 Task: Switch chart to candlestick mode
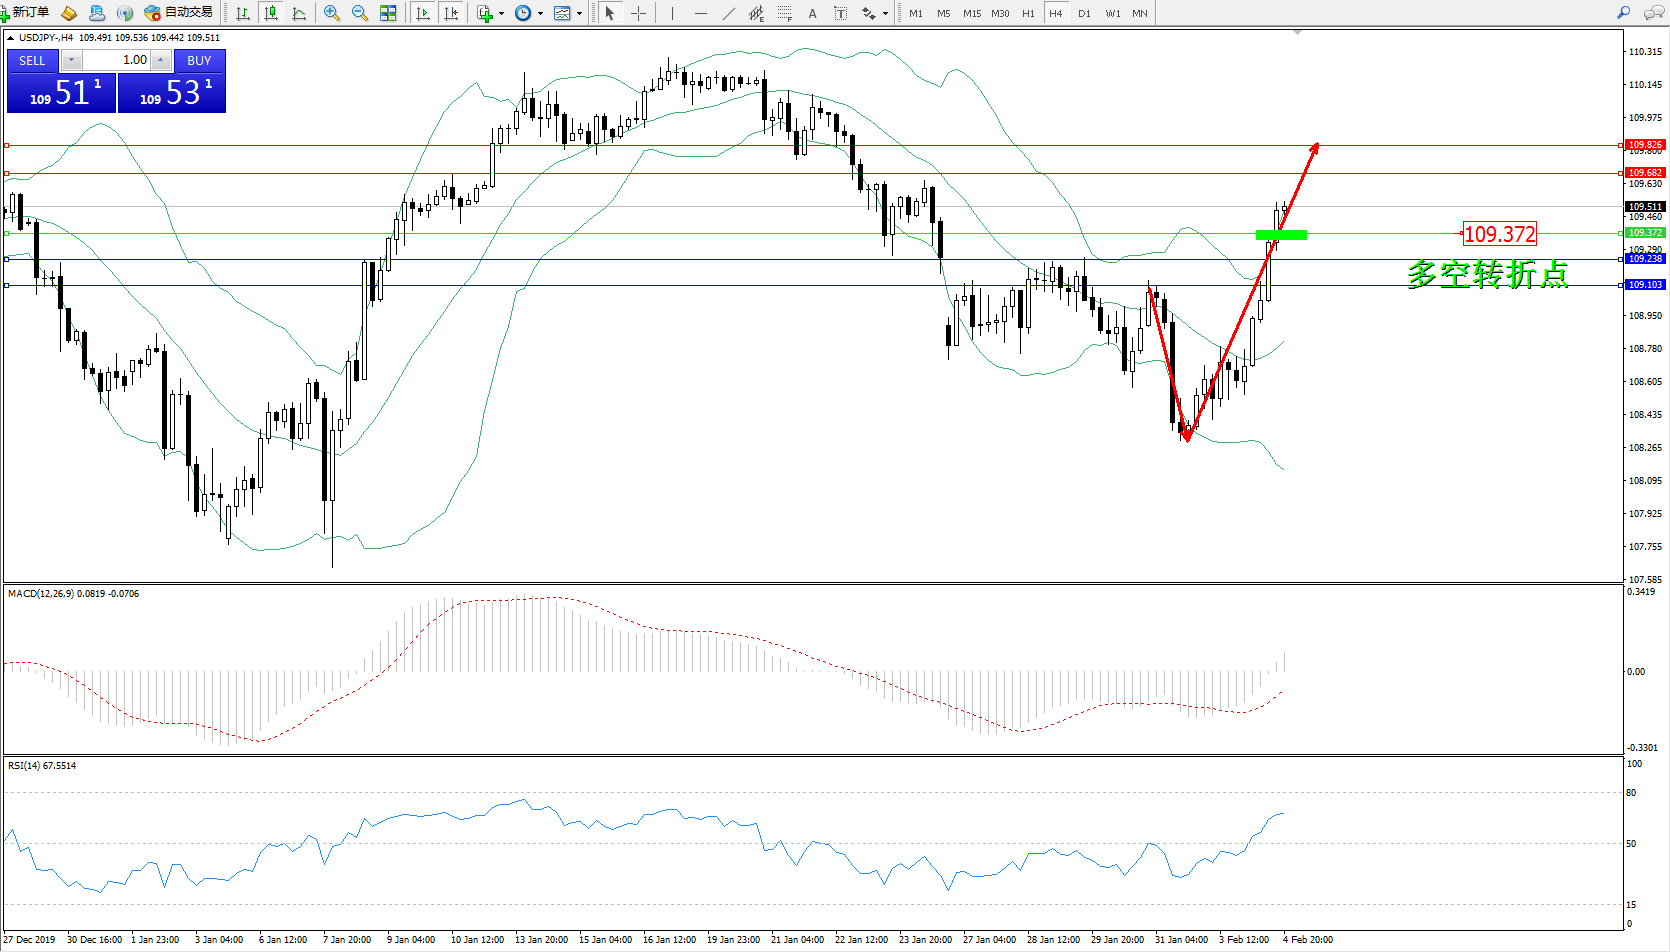tap(271, 13)
